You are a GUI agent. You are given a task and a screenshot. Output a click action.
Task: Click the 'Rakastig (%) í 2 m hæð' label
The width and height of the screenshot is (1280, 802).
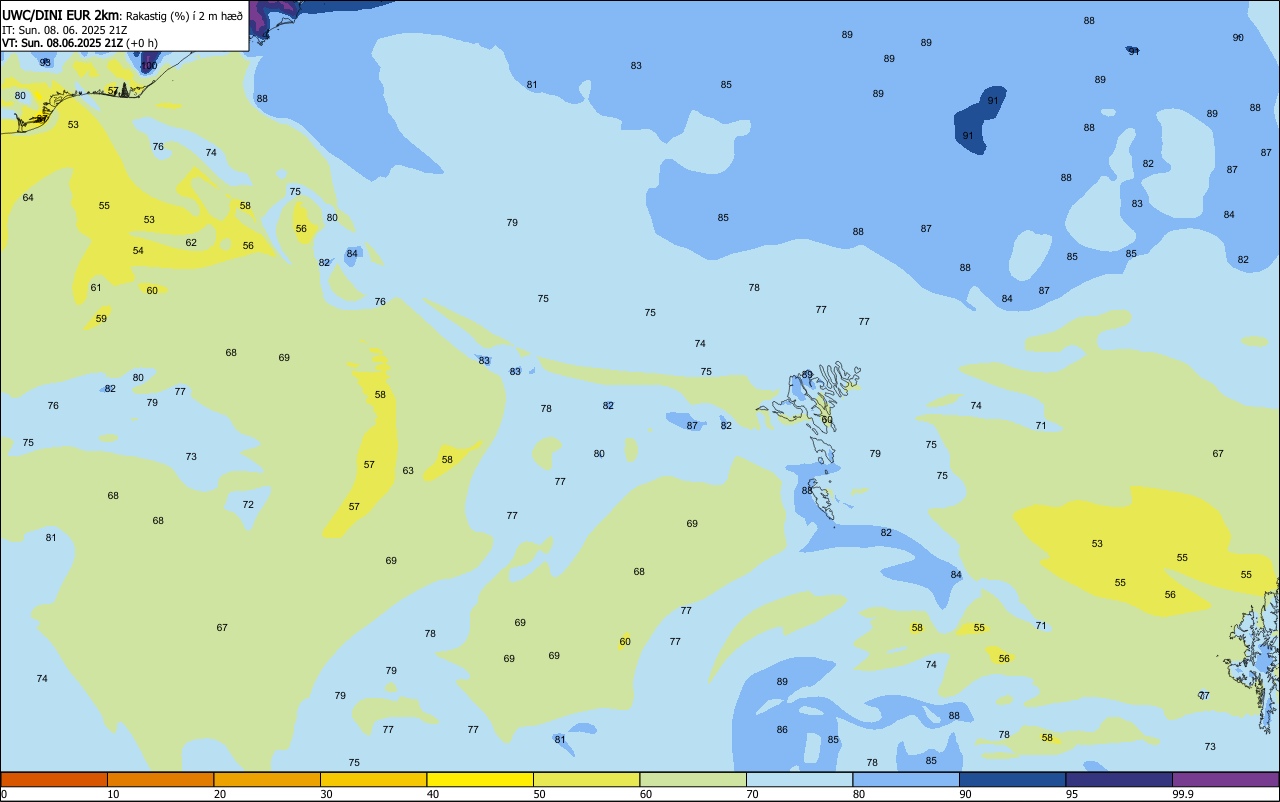coord(184,16)
